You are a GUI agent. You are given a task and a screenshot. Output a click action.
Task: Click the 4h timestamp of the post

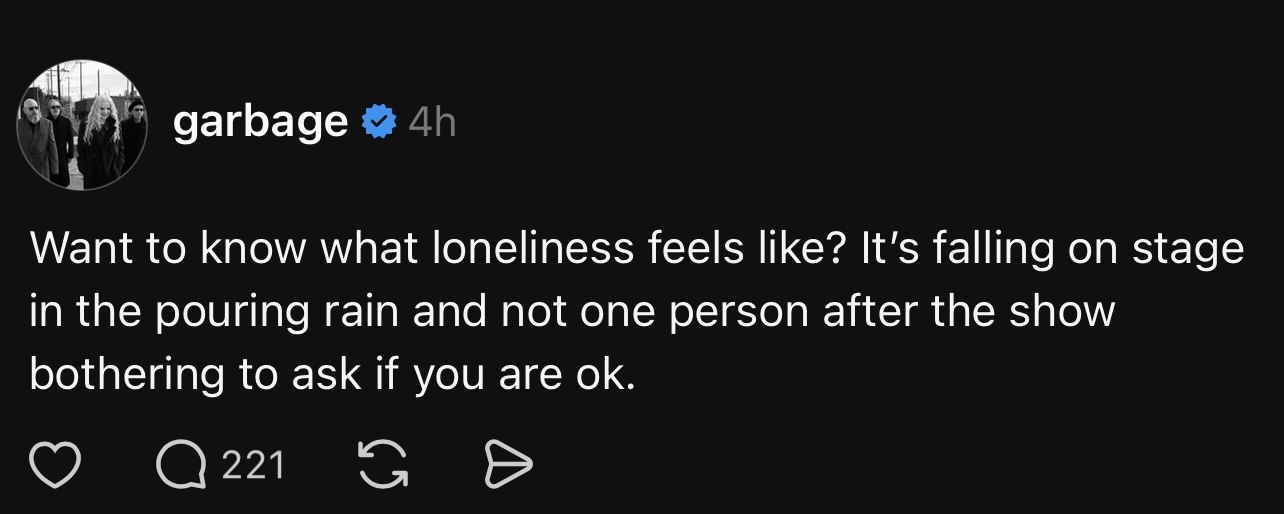(x=432, y=123)
